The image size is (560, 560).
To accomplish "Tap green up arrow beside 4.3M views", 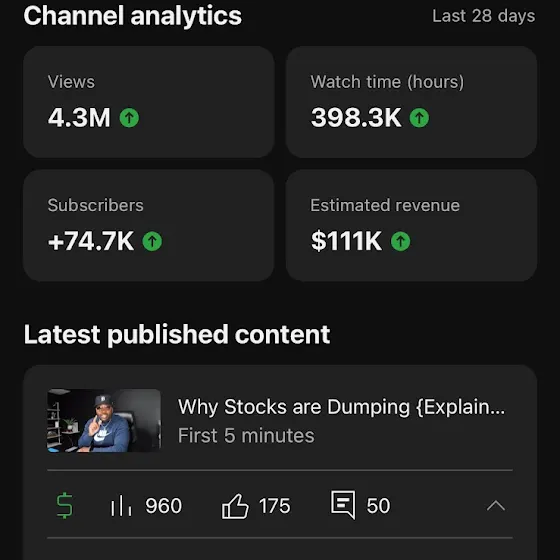I will tap(129, 118).
